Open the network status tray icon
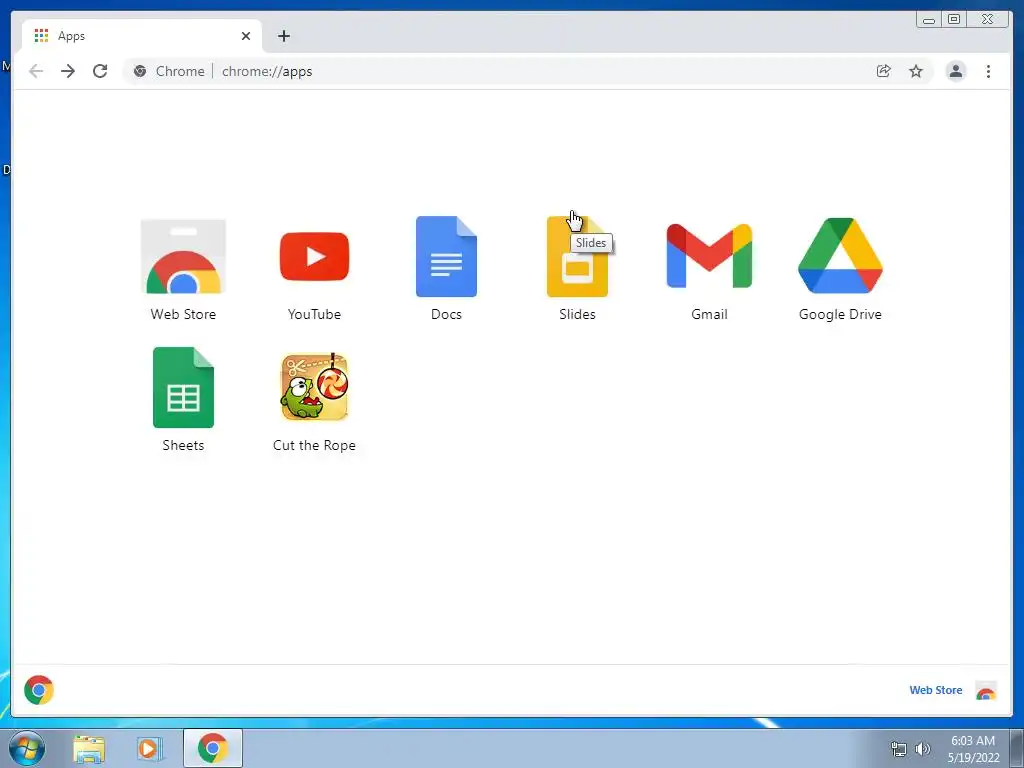The image size is (1024, 768). click(899, 749)
